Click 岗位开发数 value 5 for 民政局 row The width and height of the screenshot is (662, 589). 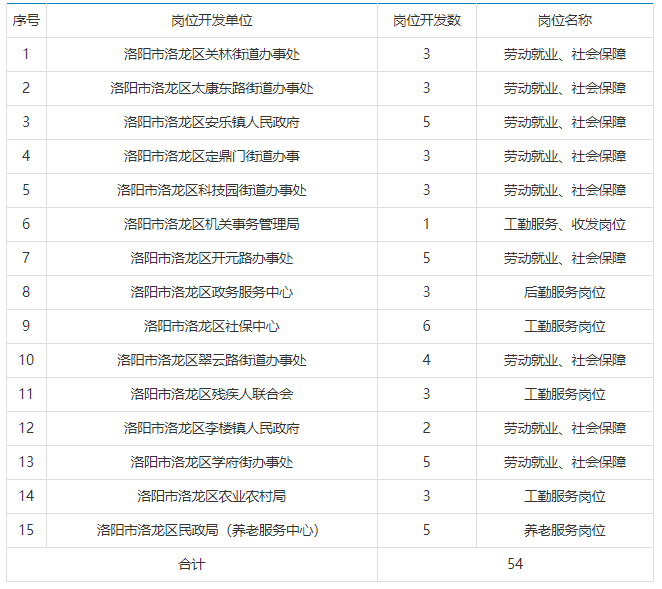(x=427, y=530)
